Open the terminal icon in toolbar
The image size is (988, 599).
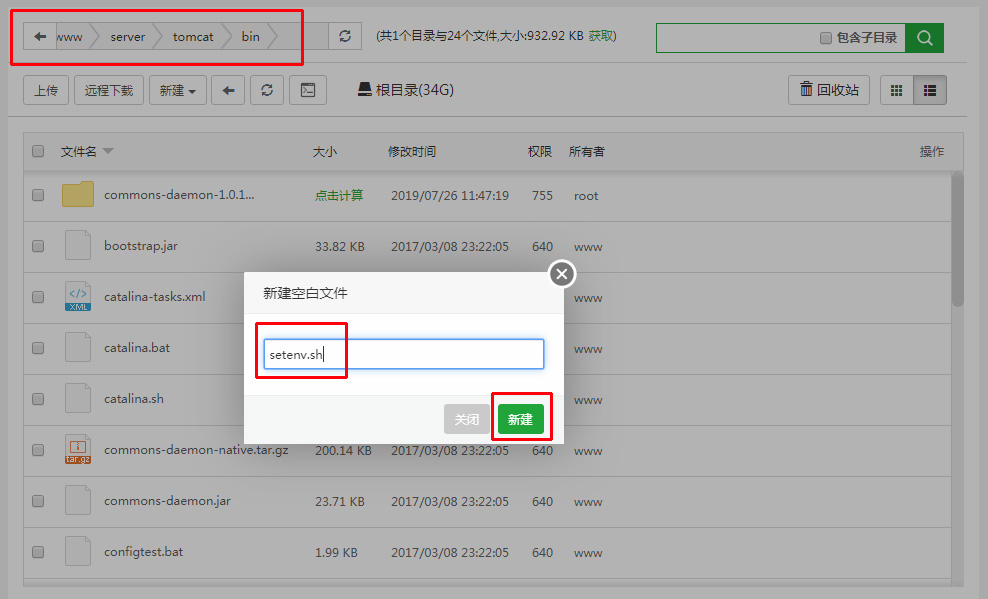308,90
